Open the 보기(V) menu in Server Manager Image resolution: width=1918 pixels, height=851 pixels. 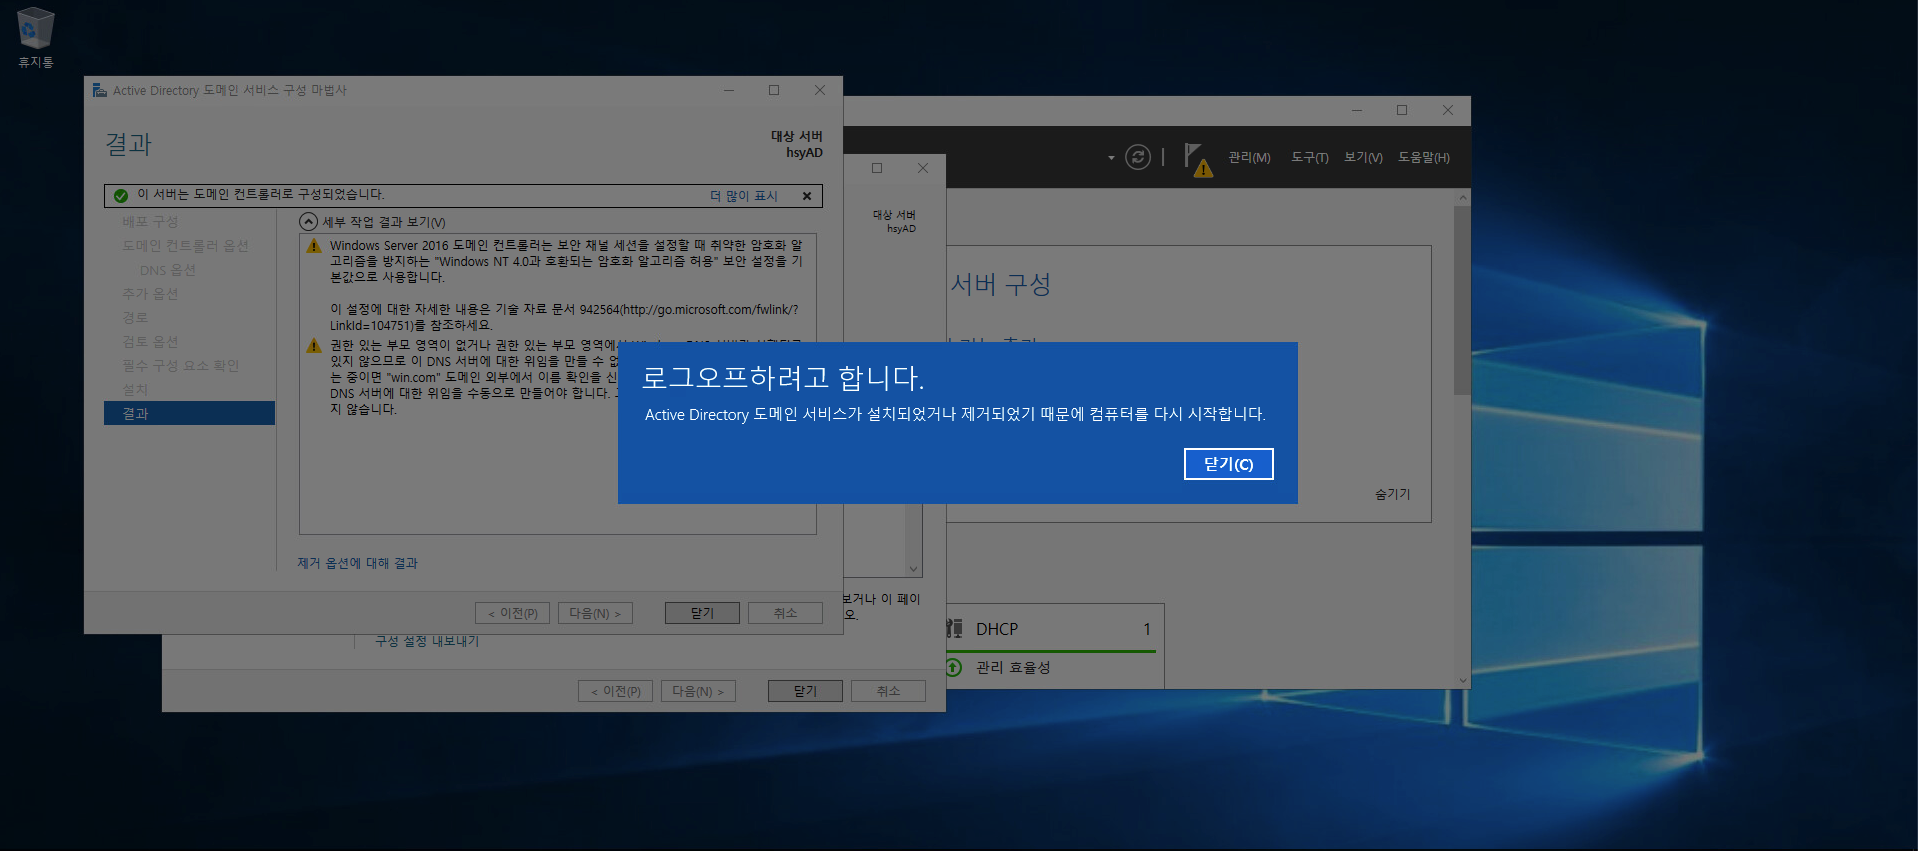(x=1363, y=158)
